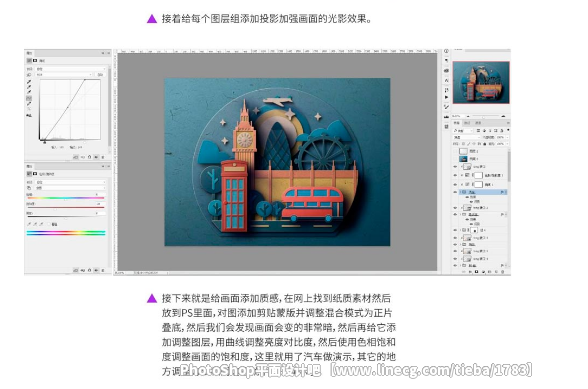
Task: Select the gray point eyedropper in Curves panel
Action: (x=29, y=87)
